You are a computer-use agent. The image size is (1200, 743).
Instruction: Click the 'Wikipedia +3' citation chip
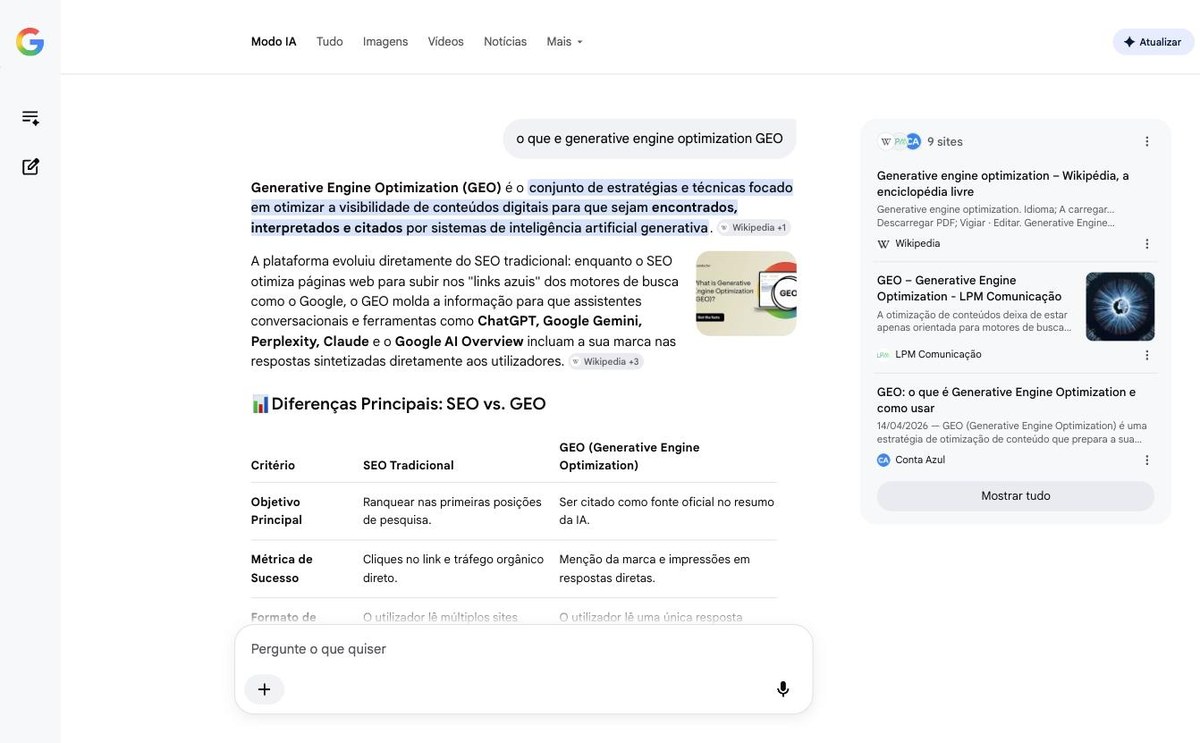pos(606,362)
